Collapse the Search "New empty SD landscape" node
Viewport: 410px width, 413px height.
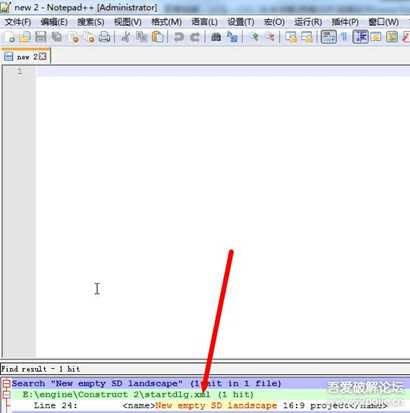[6, 384]
